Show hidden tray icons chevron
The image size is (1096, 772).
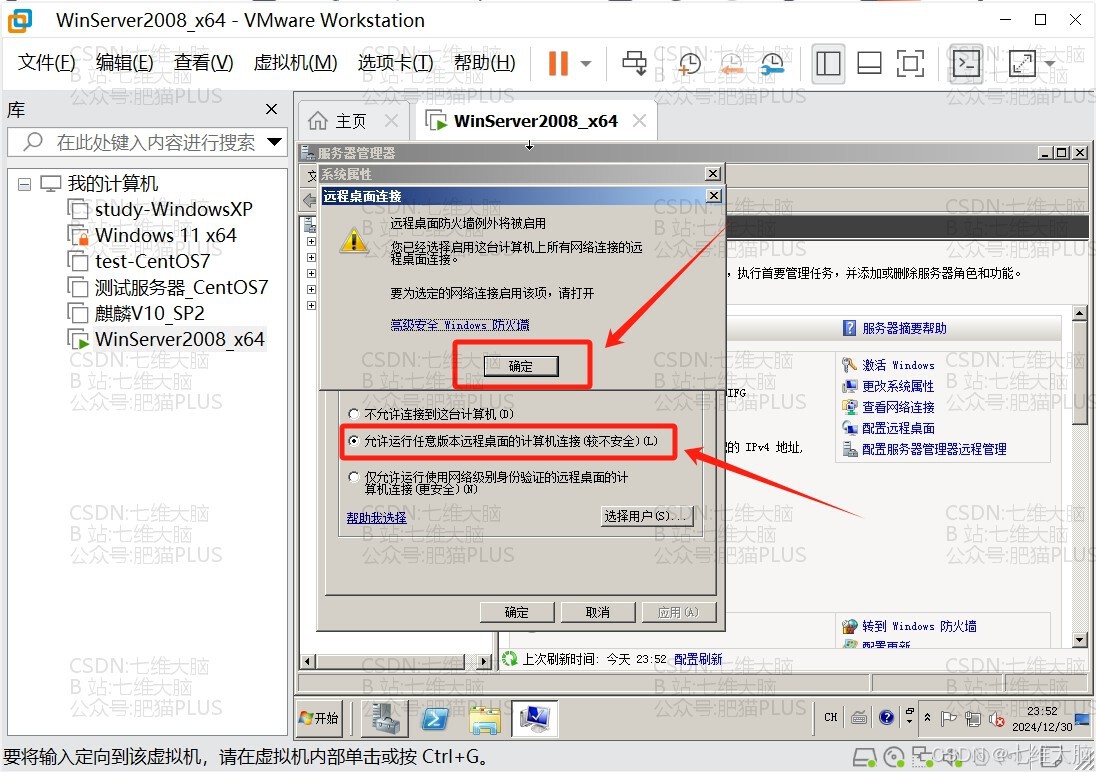tap(928, 717)
